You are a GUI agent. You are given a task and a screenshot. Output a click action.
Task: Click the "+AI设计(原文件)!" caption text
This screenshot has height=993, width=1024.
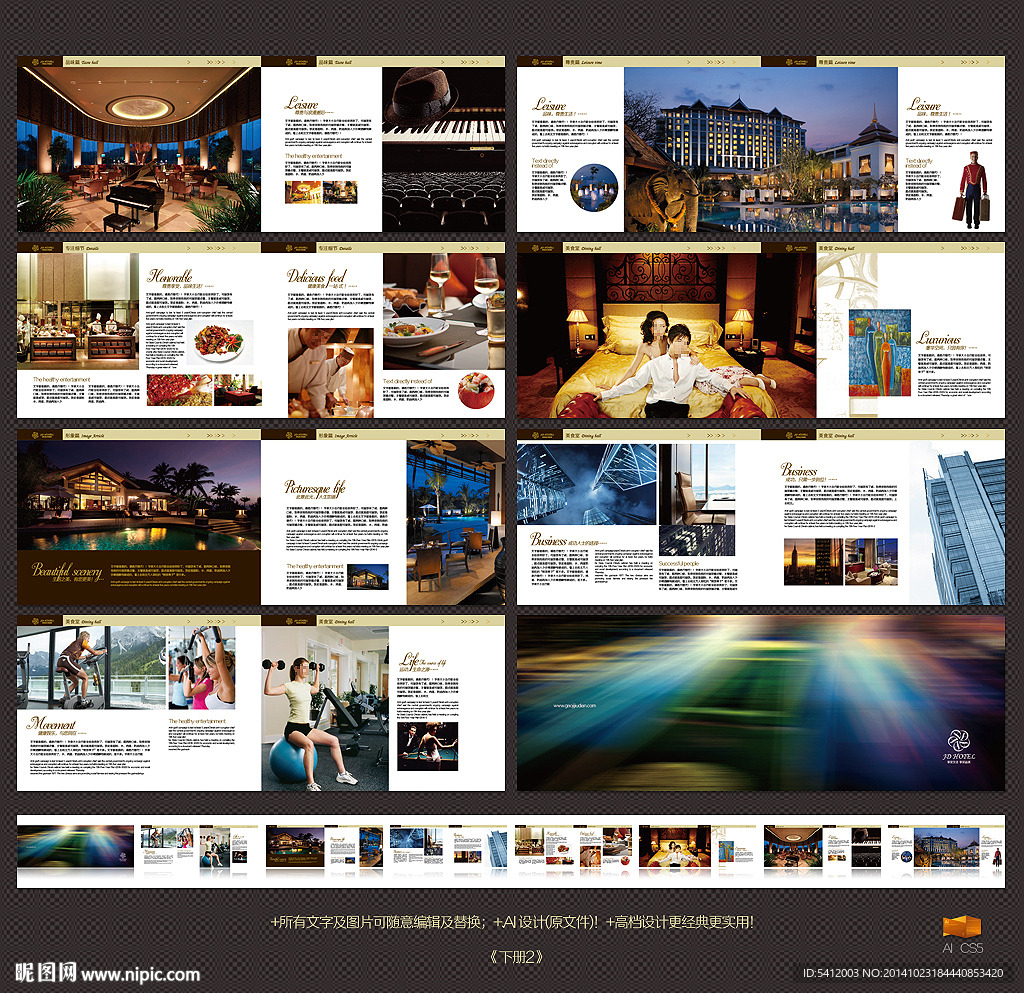[545, 922]
